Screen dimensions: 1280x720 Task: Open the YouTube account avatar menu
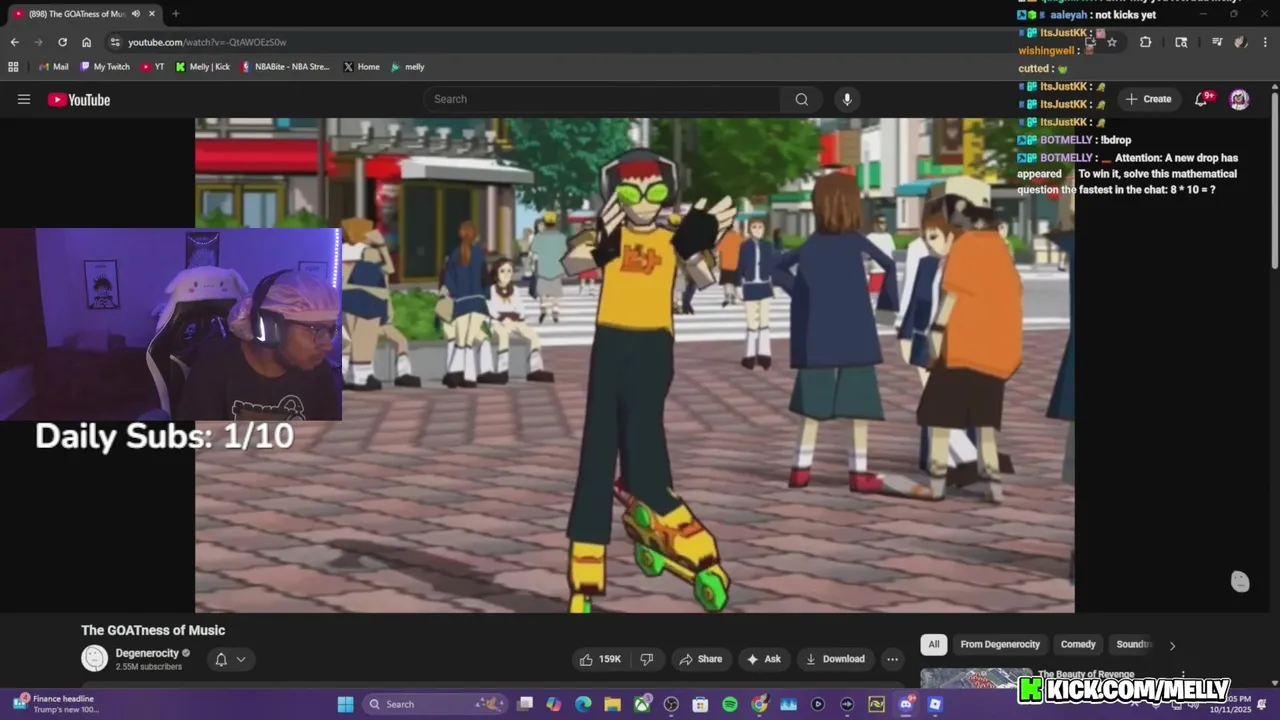pyautogui.click(x=1239, y=99)
